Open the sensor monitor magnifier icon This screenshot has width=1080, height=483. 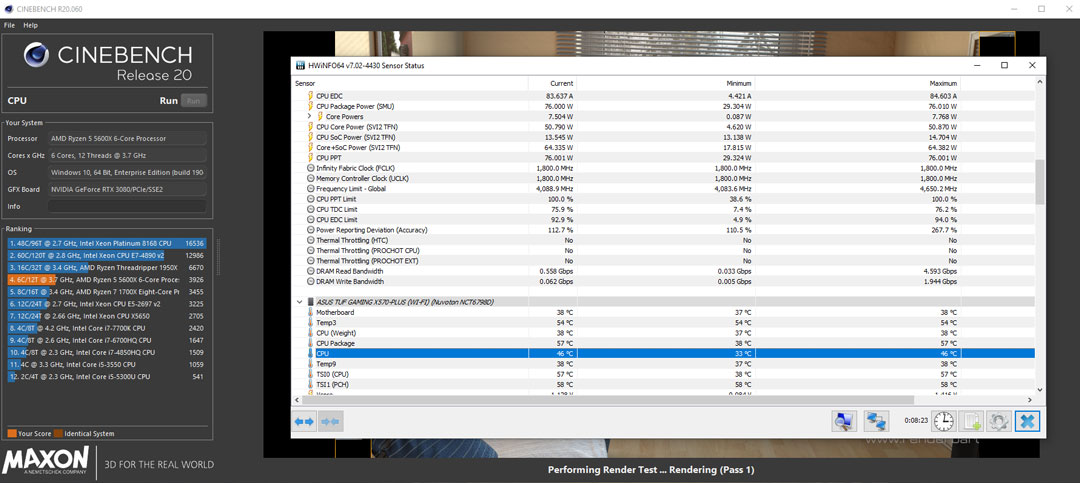[844, 420]
